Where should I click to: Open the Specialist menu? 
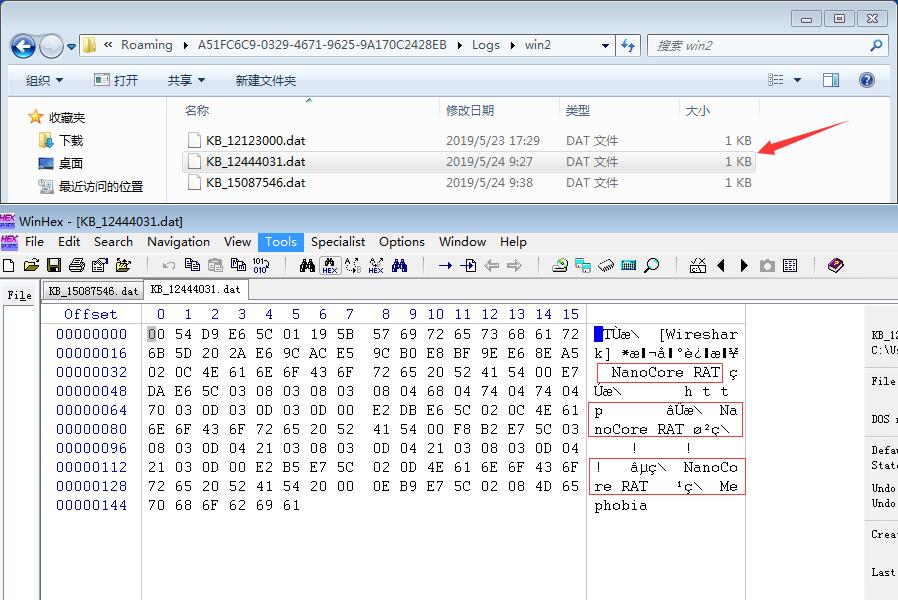(338, 241)
